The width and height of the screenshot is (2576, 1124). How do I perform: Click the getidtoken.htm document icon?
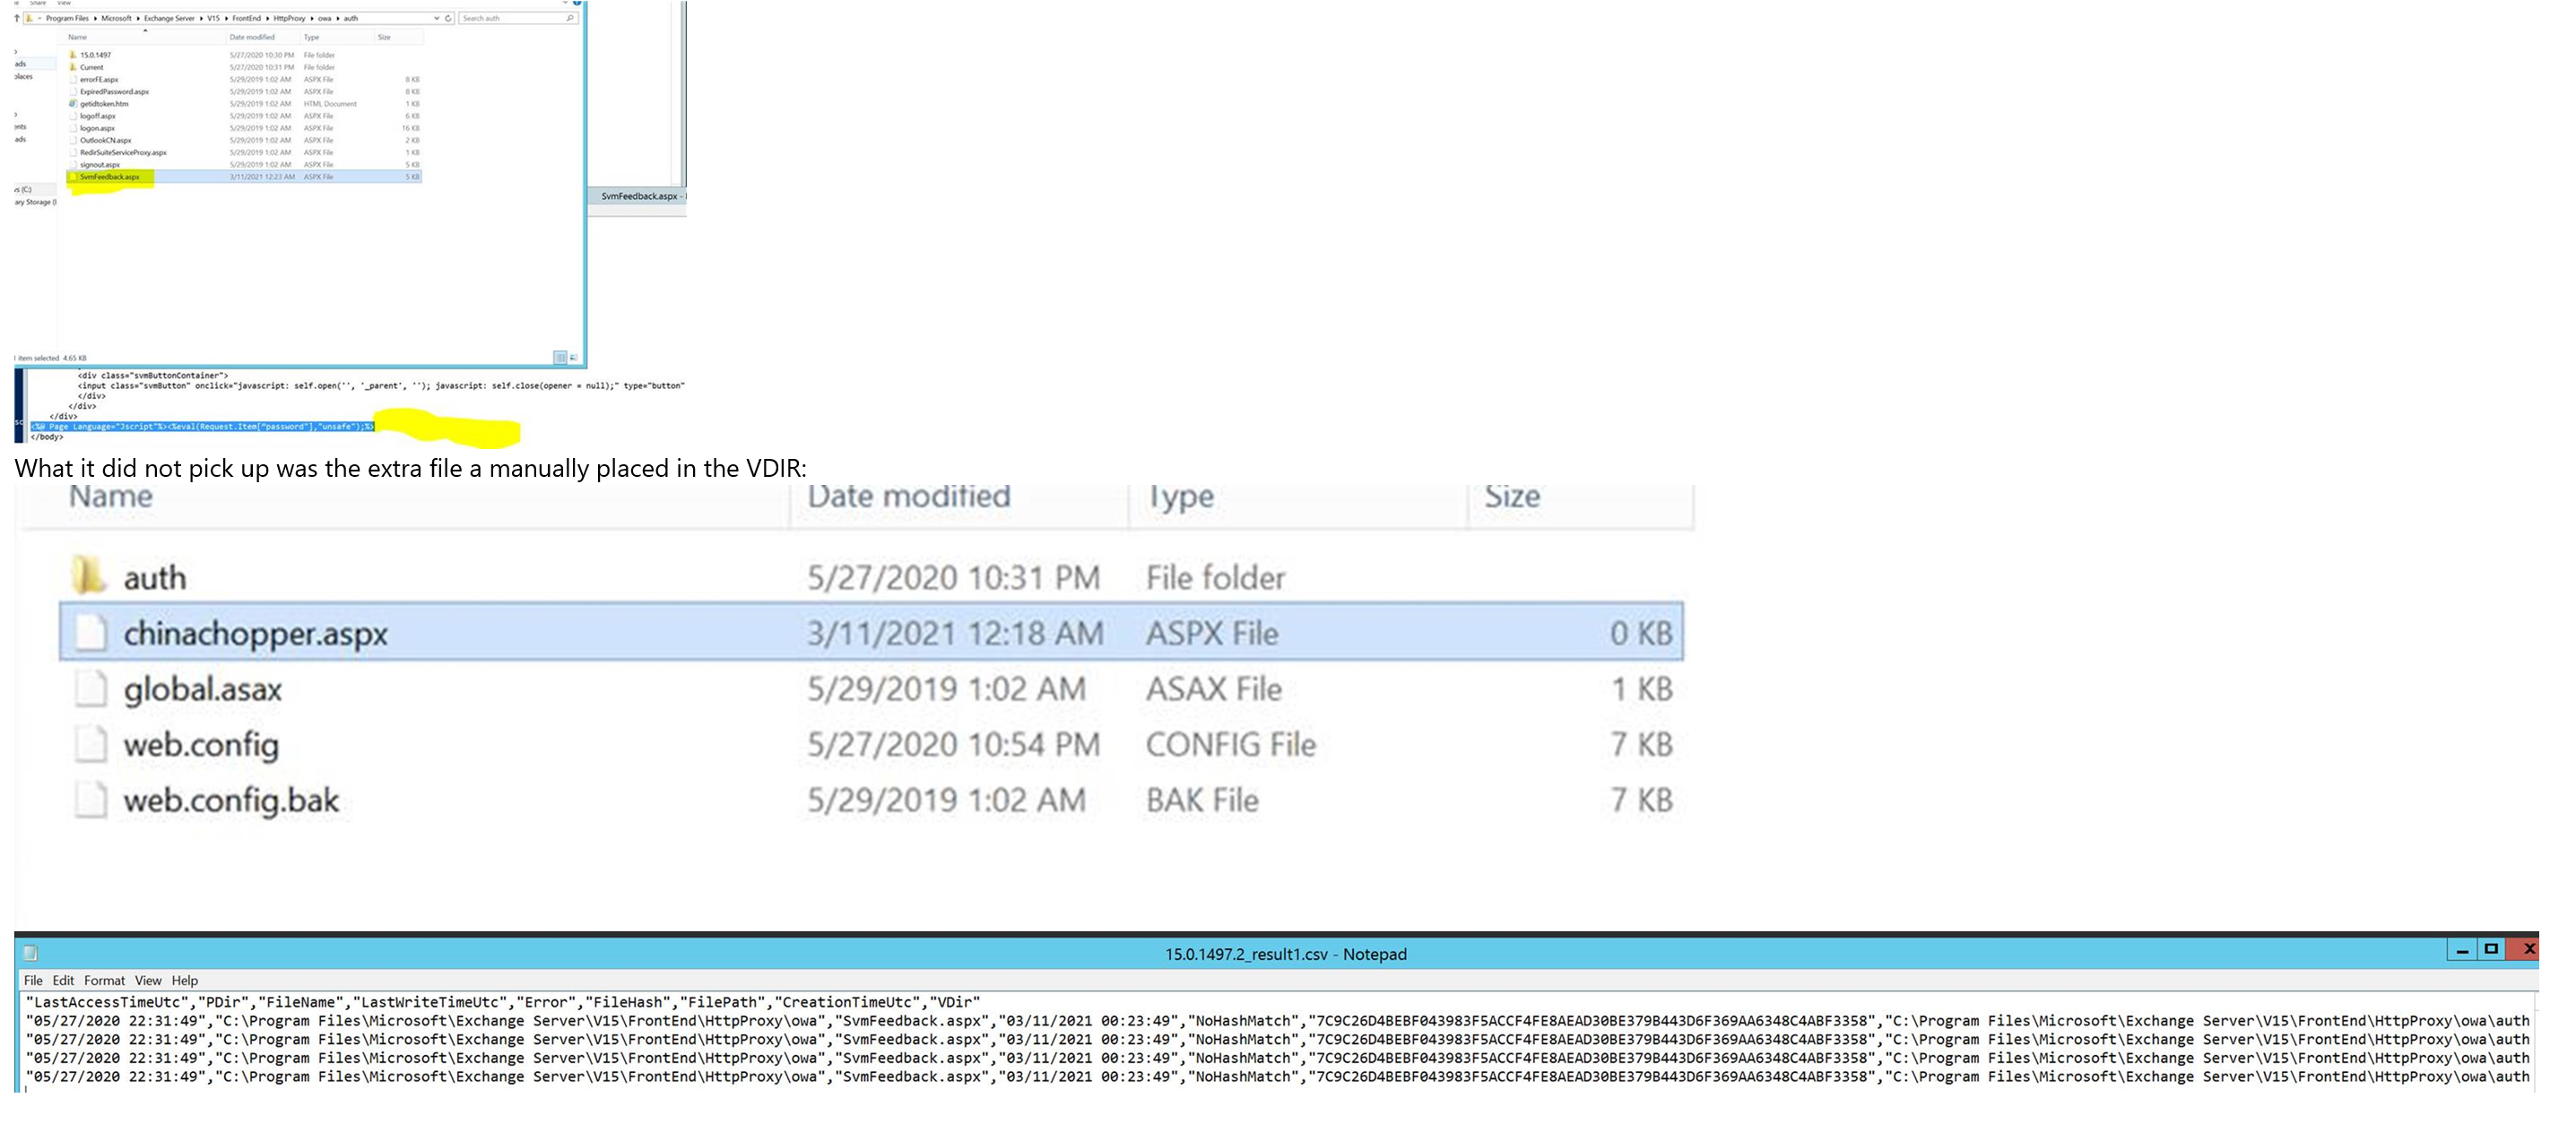click(72, 104)
